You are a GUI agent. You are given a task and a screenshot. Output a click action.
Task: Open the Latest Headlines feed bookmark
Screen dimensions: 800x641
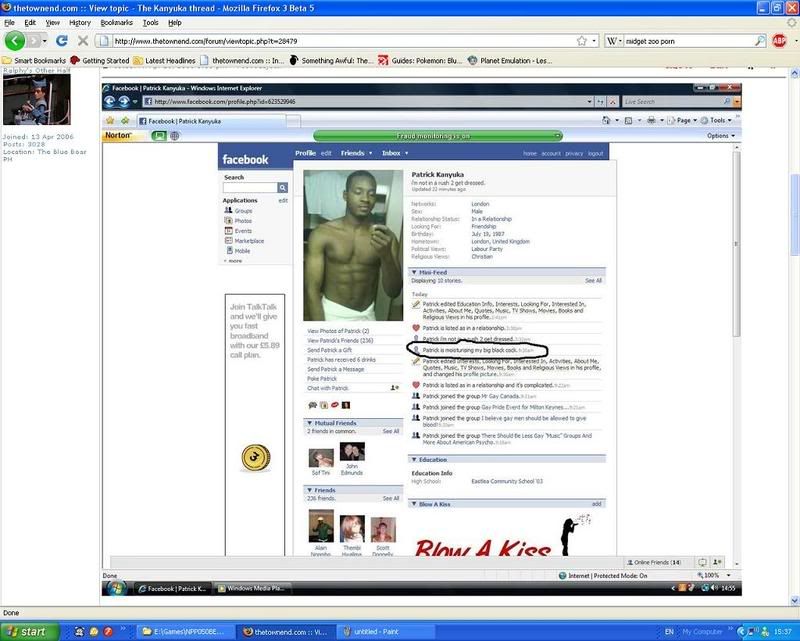tap(164, 61)
